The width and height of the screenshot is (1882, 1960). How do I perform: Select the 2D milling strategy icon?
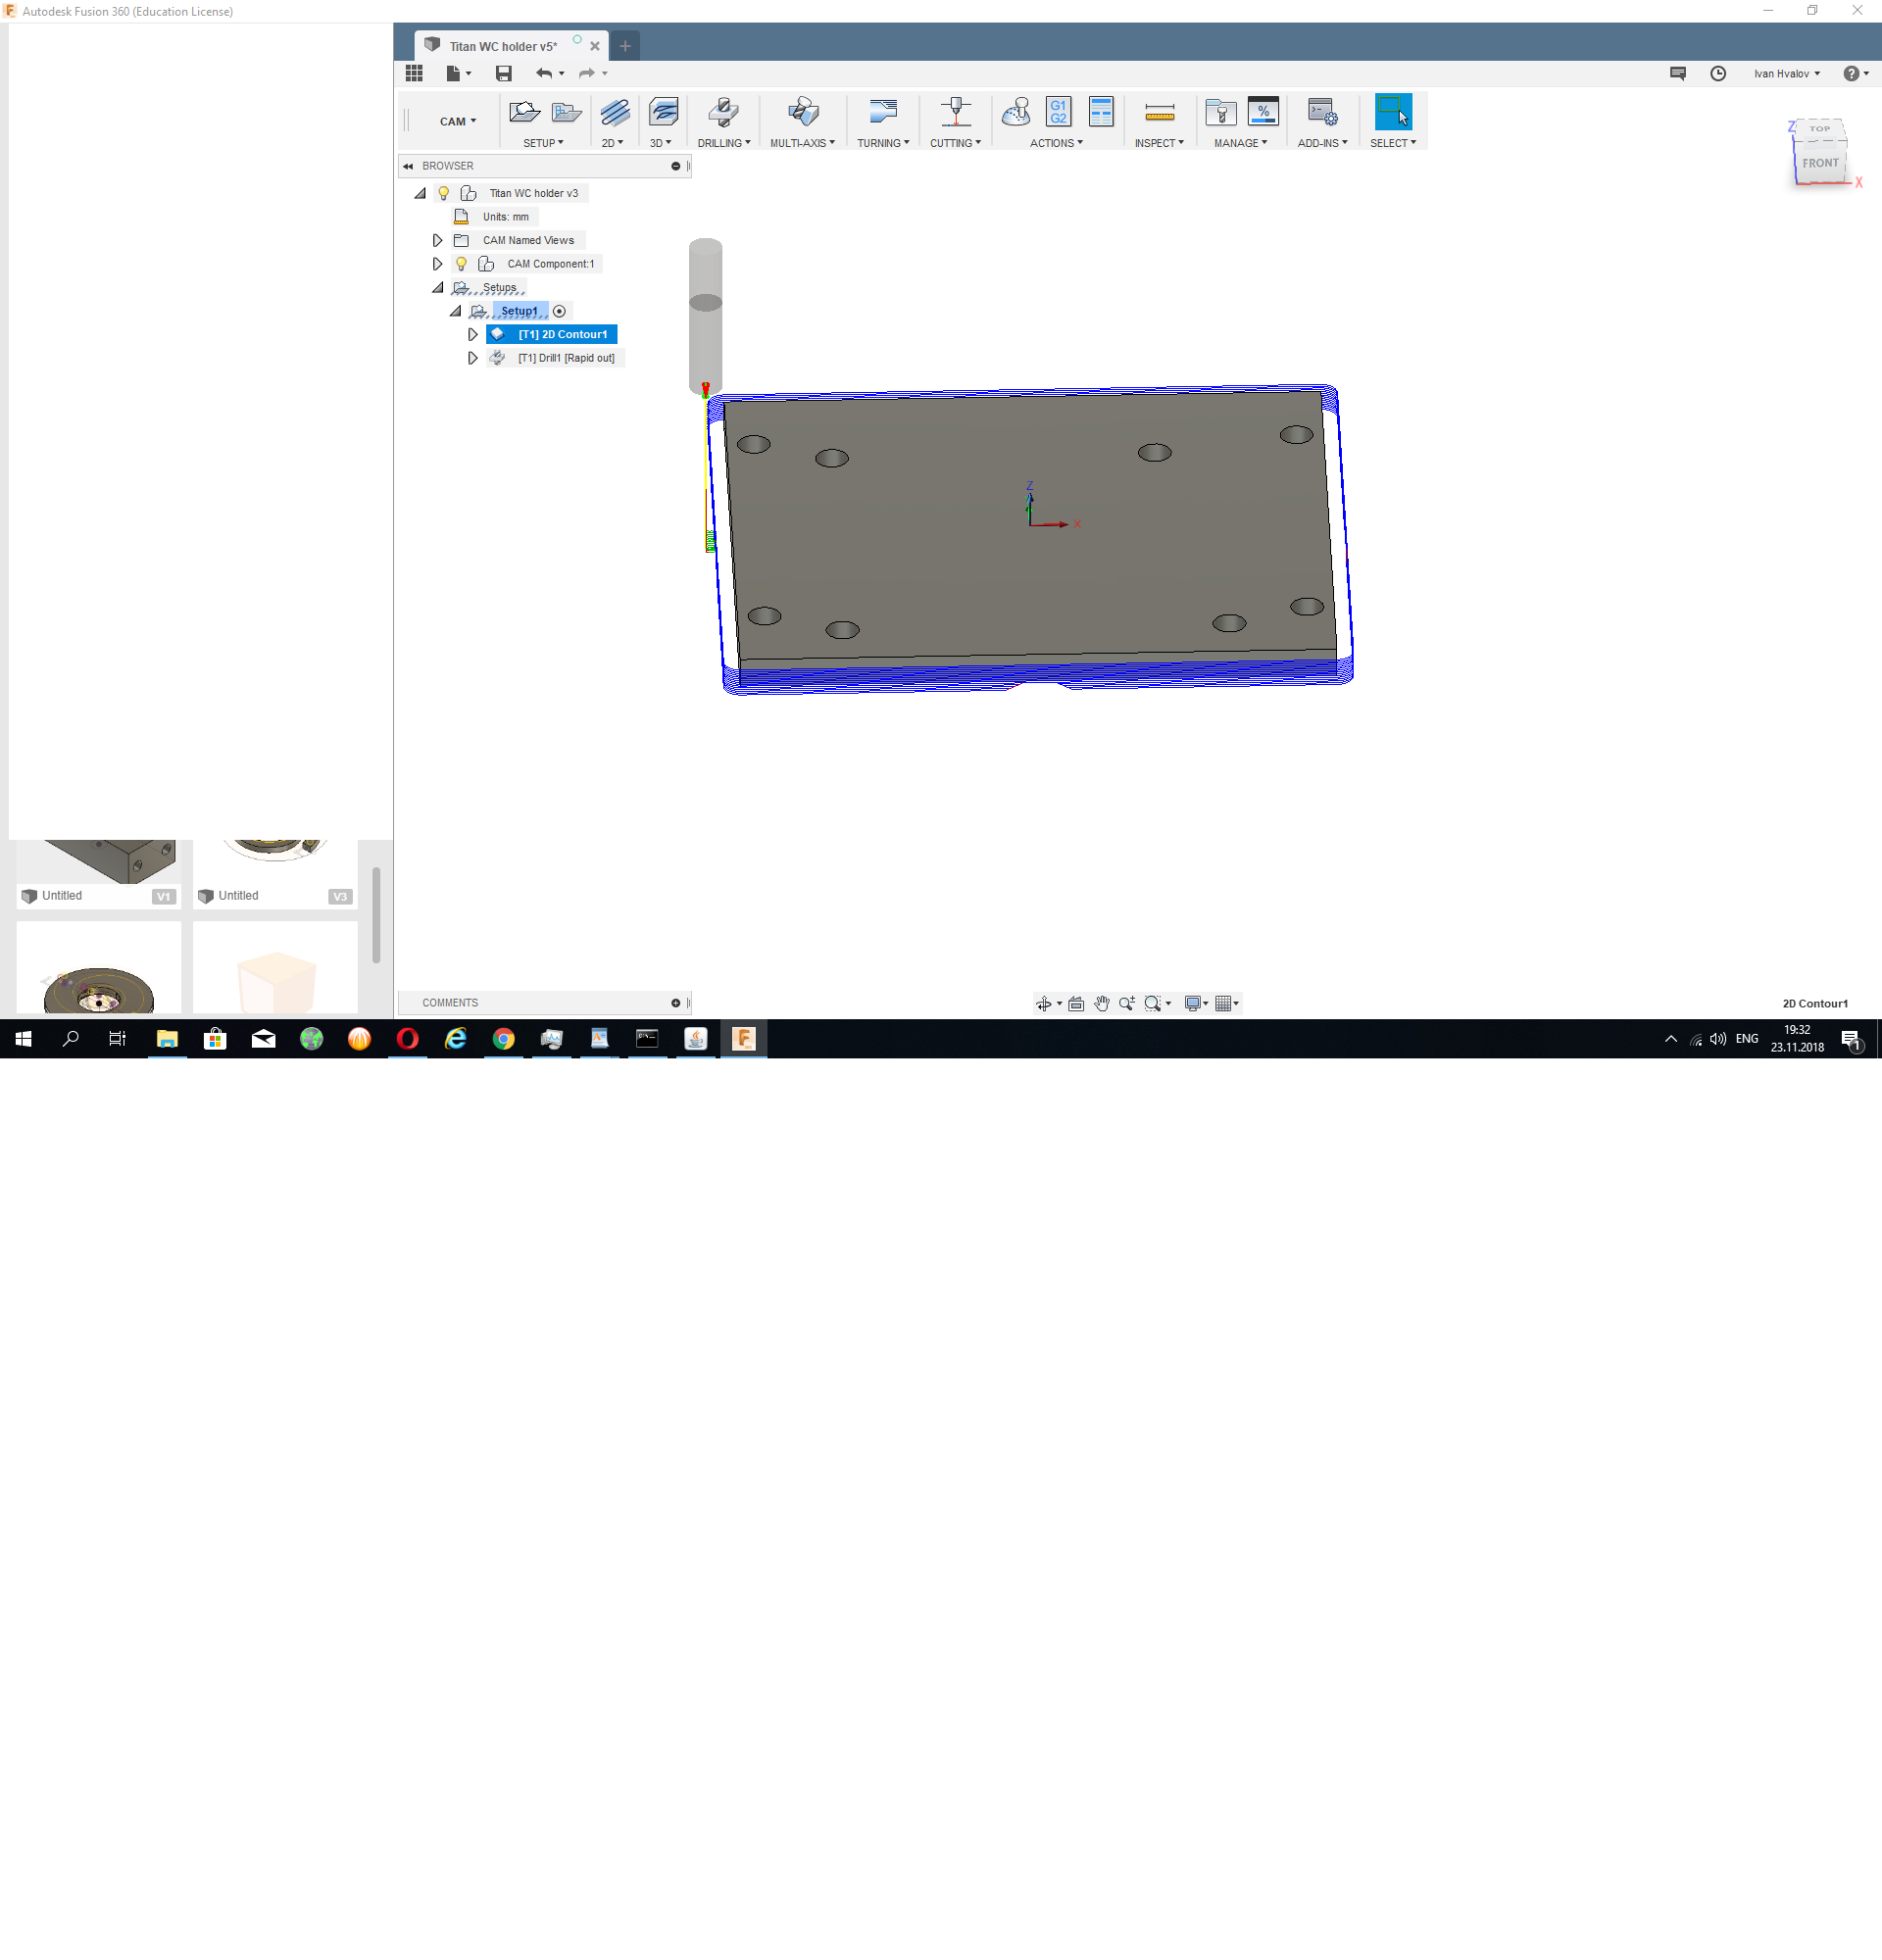(614, 112)
